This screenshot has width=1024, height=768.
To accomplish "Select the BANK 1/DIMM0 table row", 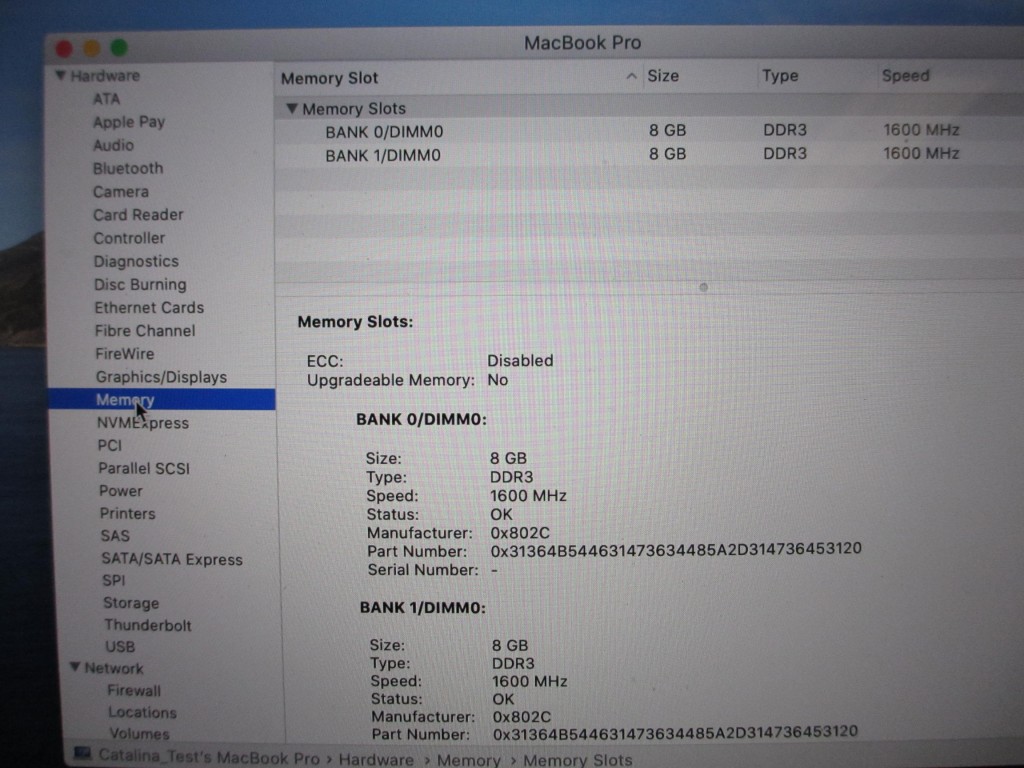I will point(649,155).
